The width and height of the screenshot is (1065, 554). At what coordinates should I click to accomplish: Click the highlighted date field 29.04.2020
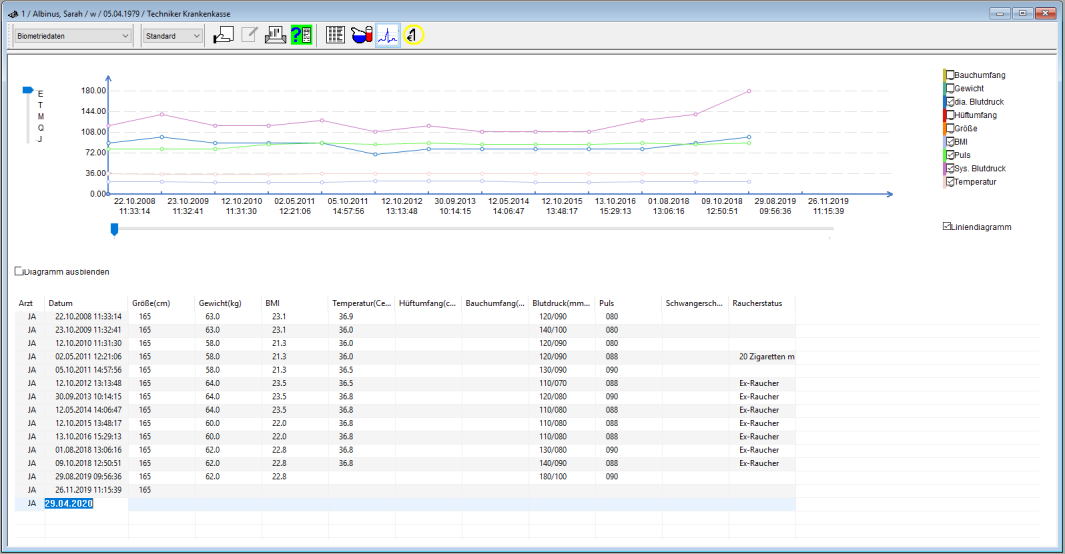(69, 504)
